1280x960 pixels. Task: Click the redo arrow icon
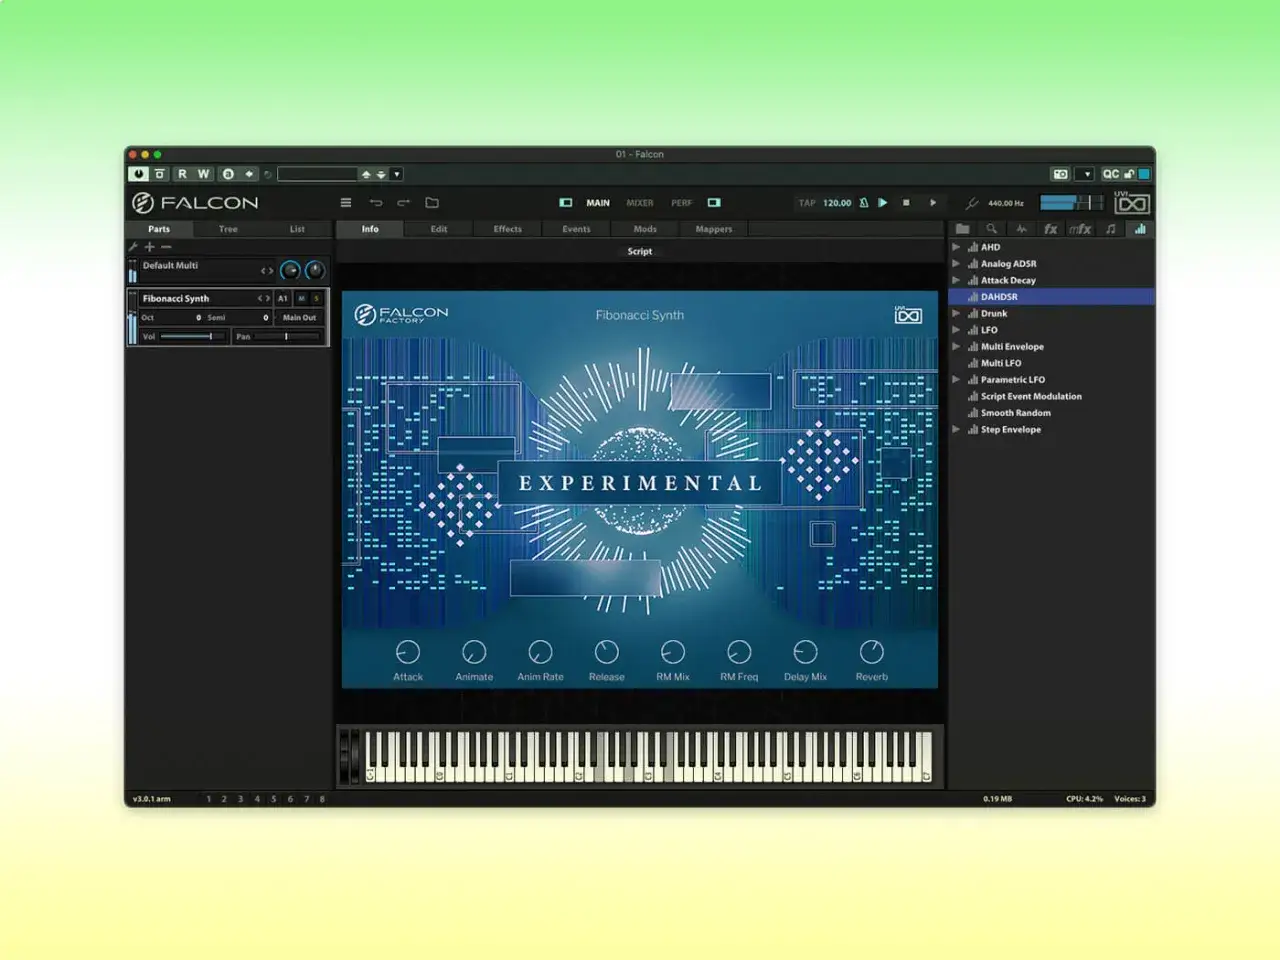click(x=404, y=203)
